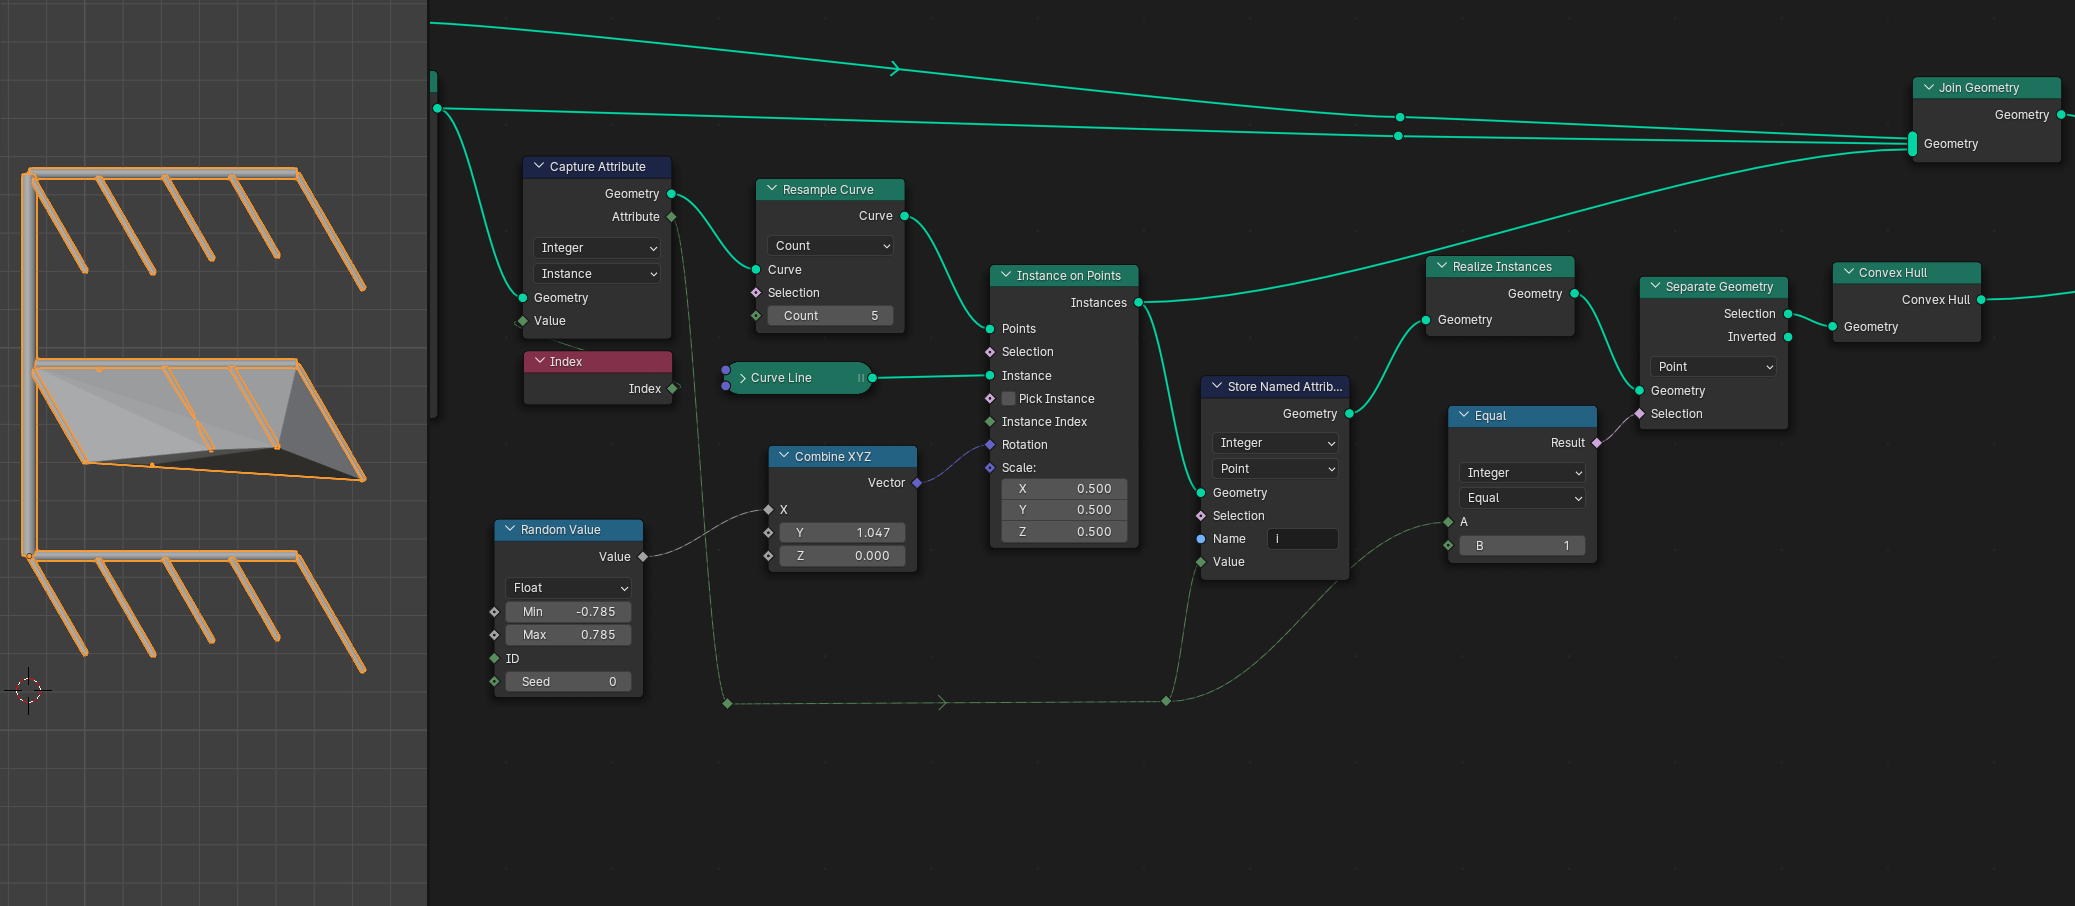Click Convex Hull output socket
Image resolution: width=2075 pixels, height=906 pixels.
[x=1981, y=300]
